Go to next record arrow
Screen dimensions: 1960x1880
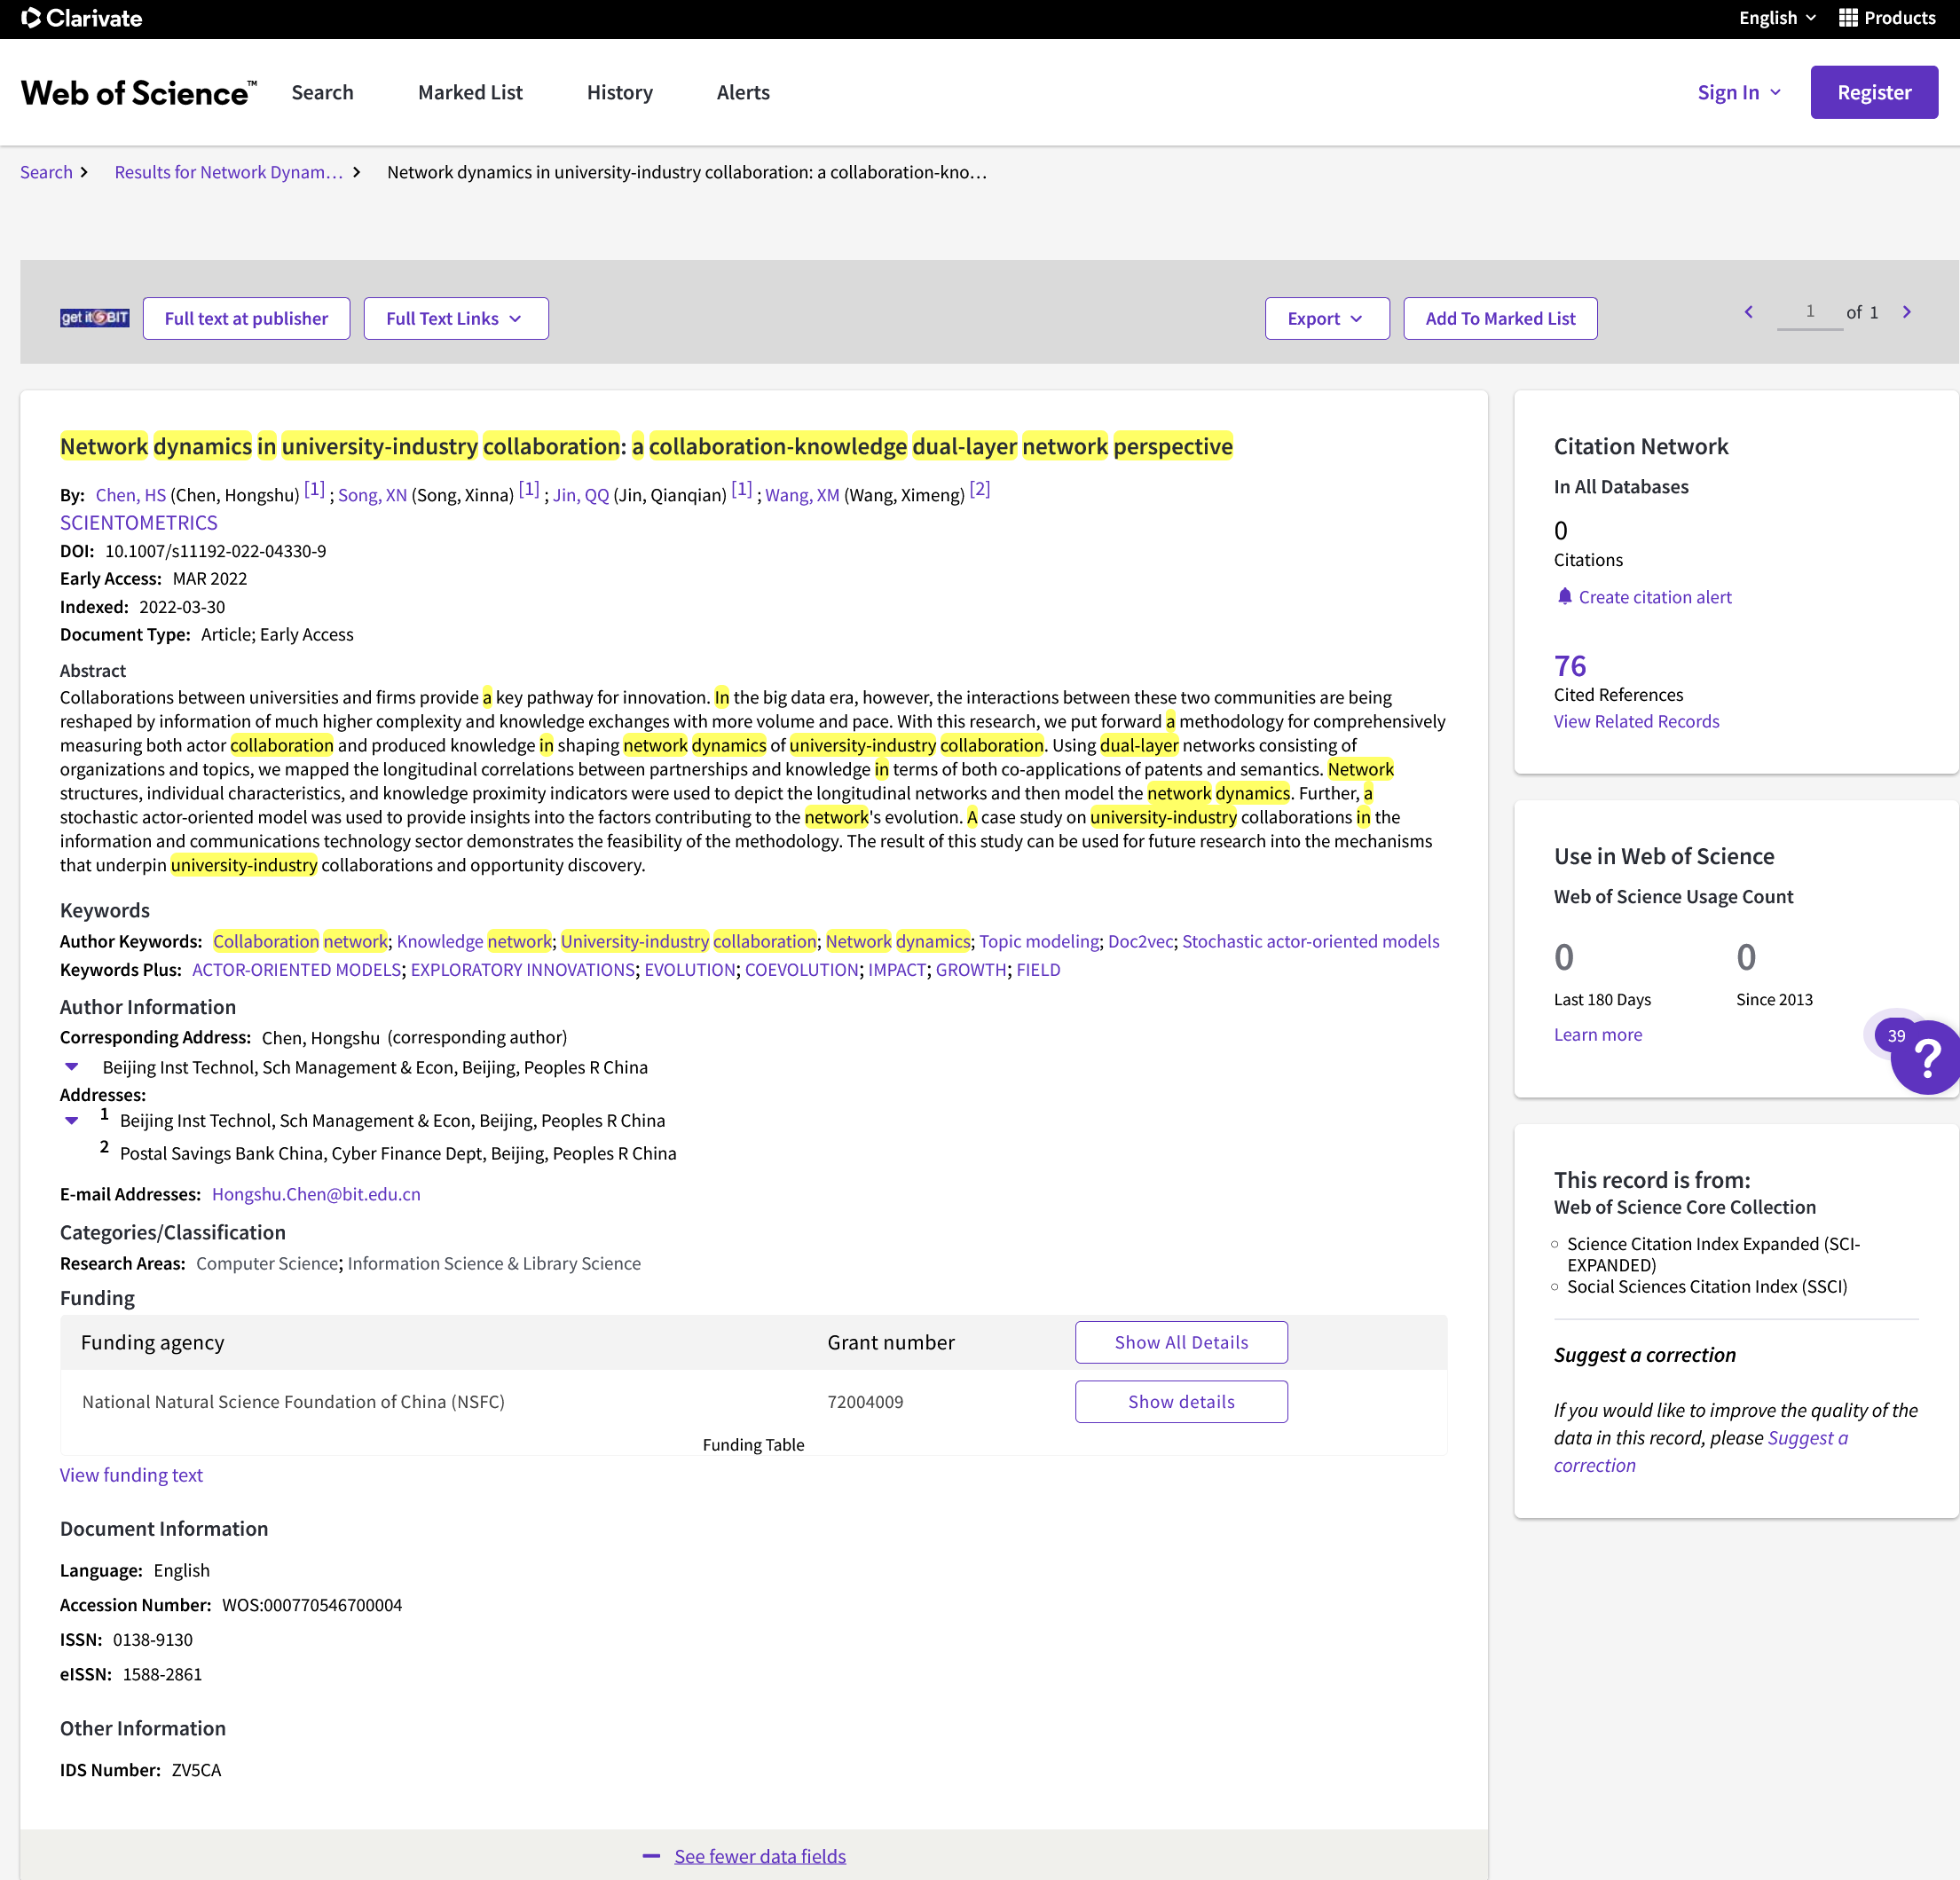point(1906,312)
